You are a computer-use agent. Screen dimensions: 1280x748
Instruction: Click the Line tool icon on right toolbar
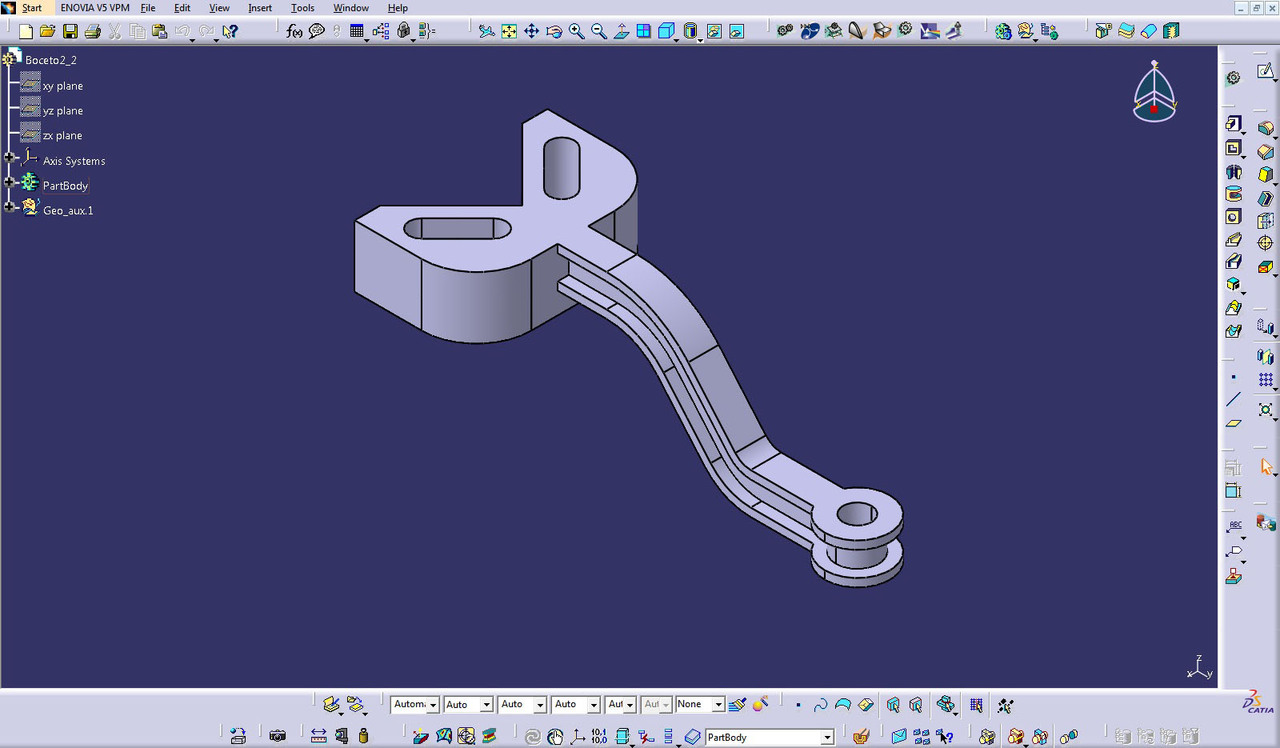point(1233,399)
